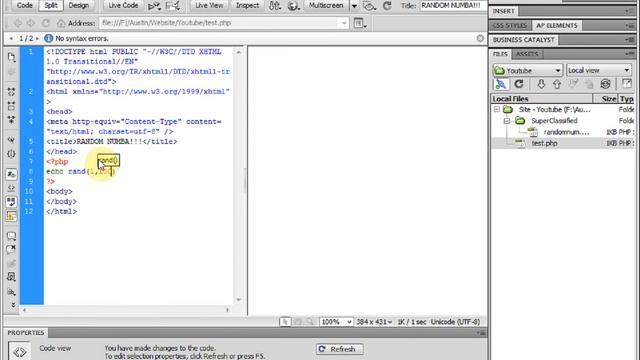This screenshot has height=360, width=640.
Task: Click the browser Back arrow icon
Action: click(x=18, y=23)
